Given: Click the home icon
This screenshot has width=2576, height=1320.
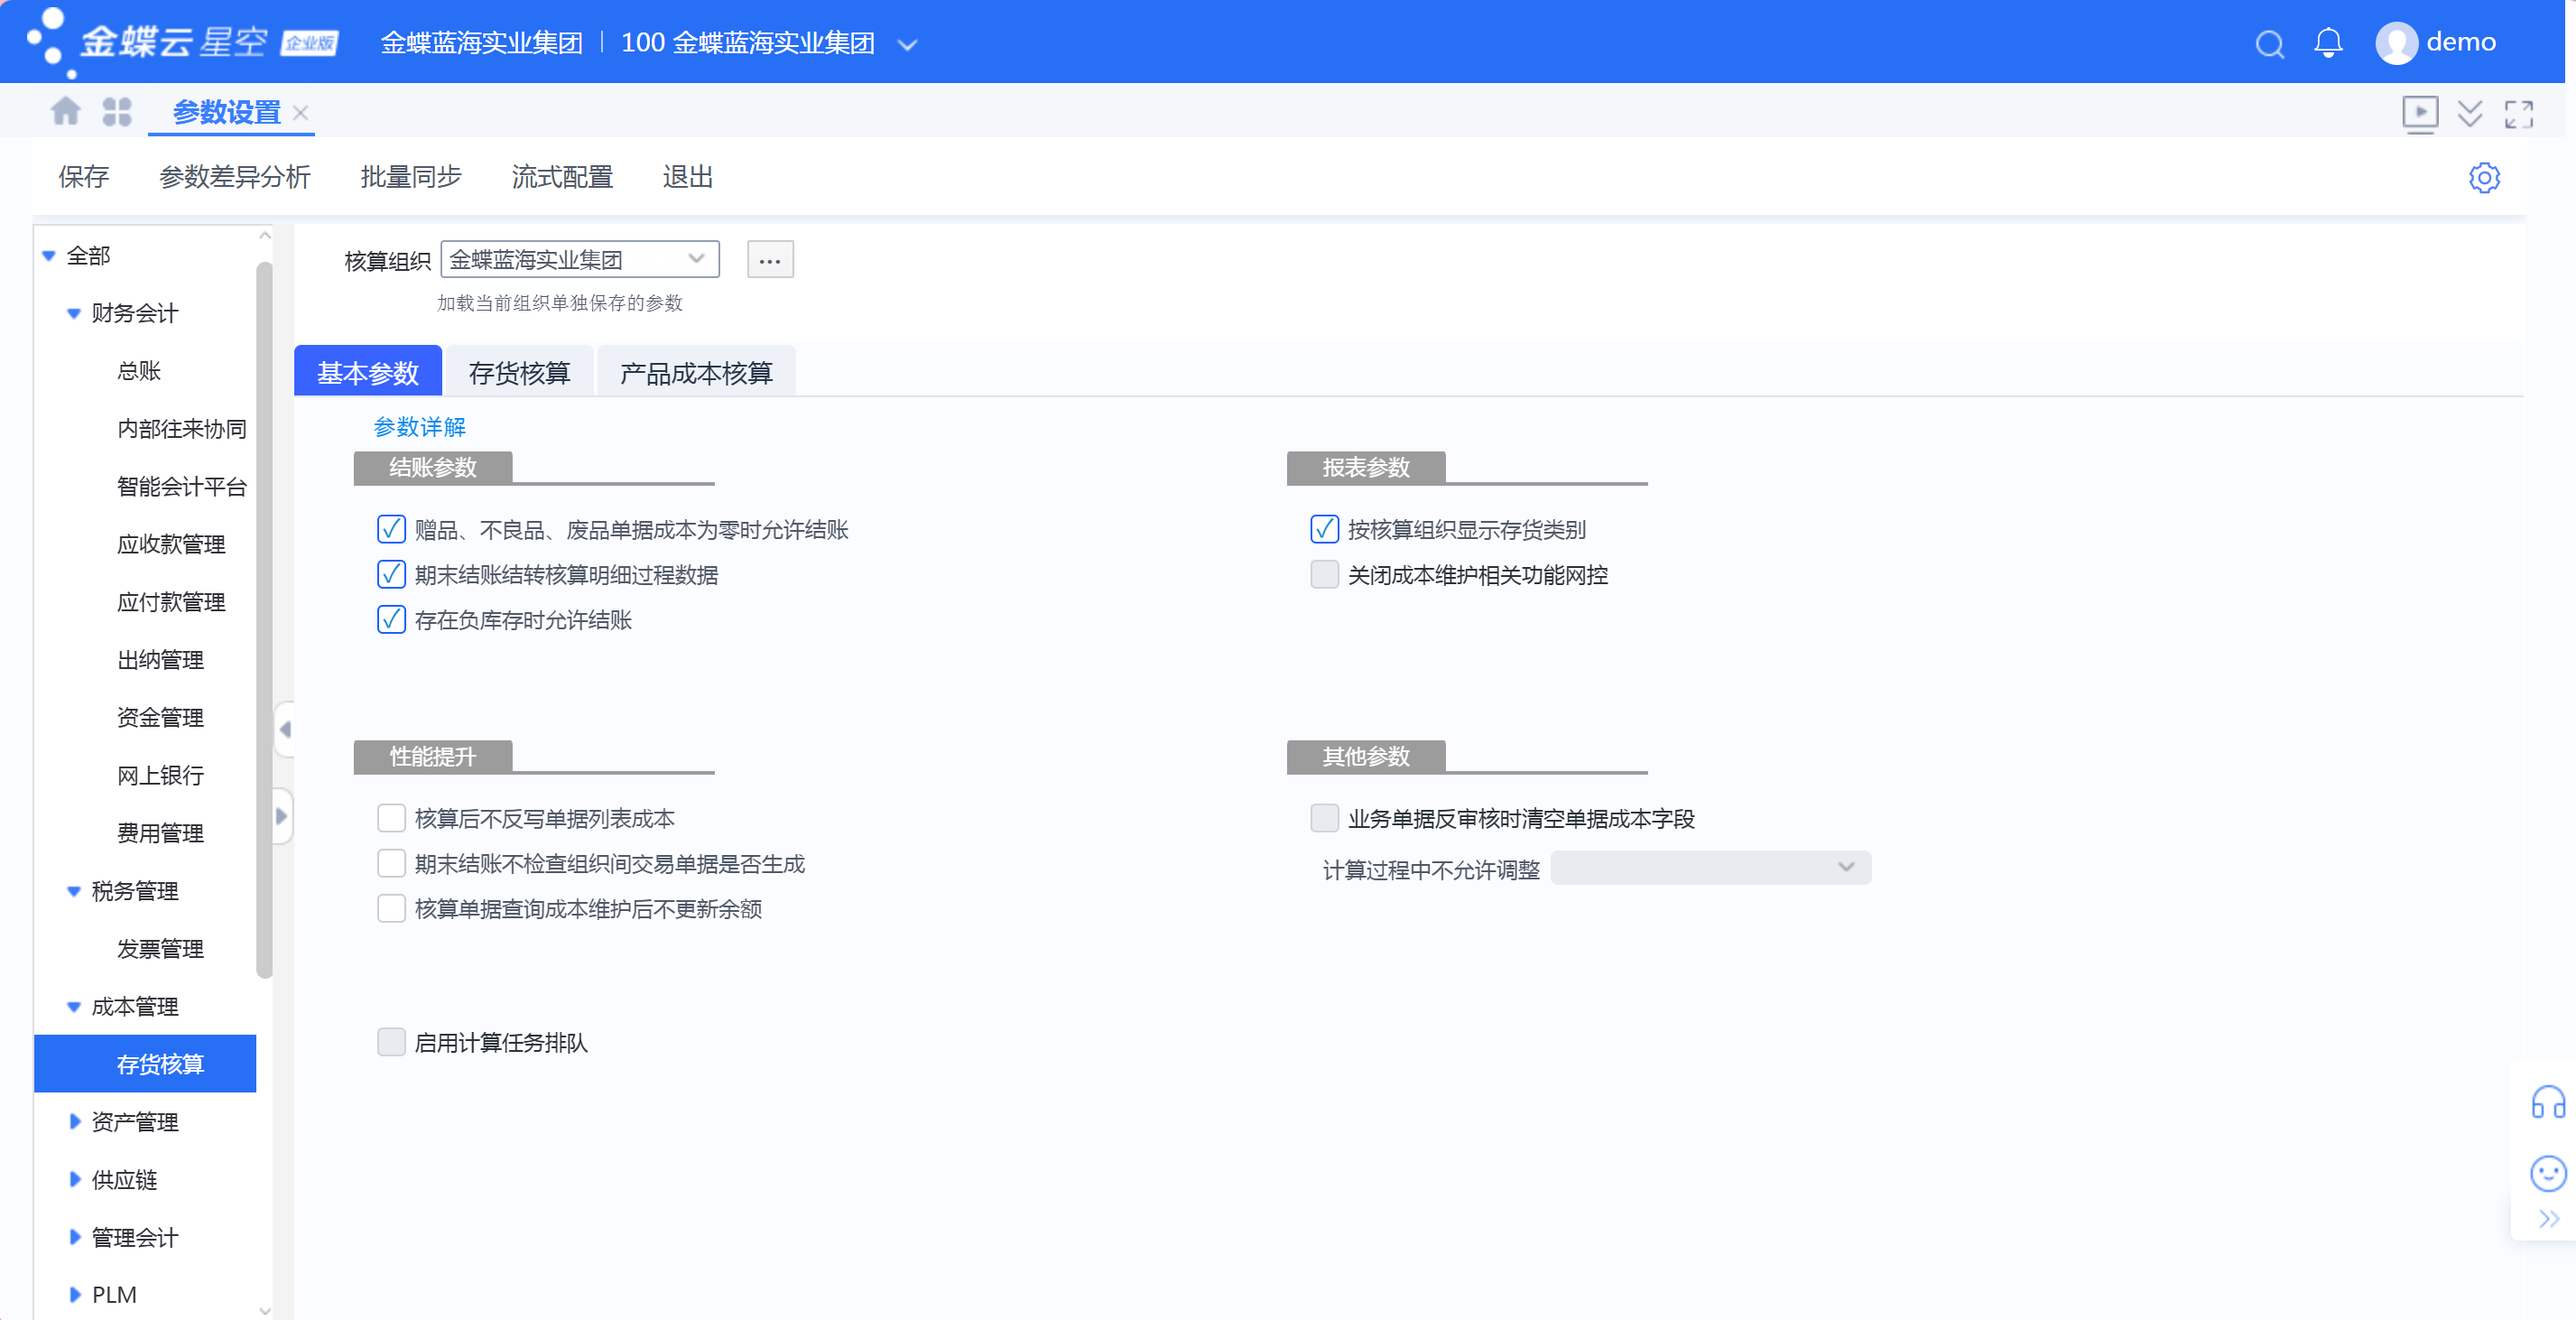Looking at the screenshot, I should coord(66,111).
